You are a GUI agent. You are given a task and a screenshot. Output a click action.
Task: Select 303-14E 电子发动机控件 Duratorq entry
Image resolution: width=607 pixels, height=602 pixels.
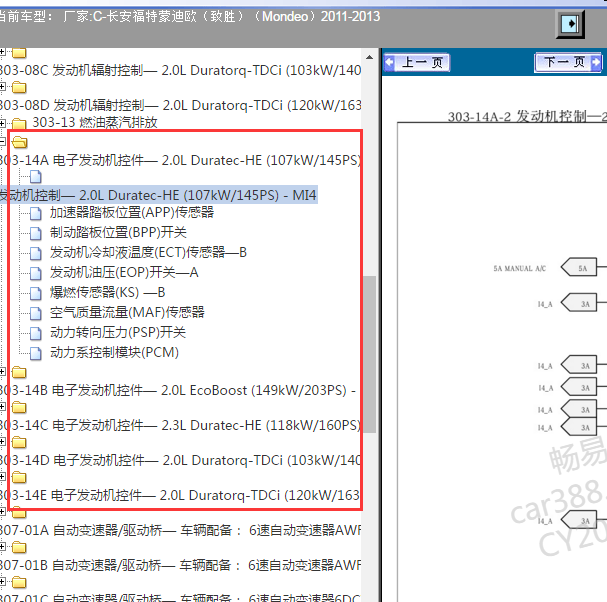click(180, 495)
